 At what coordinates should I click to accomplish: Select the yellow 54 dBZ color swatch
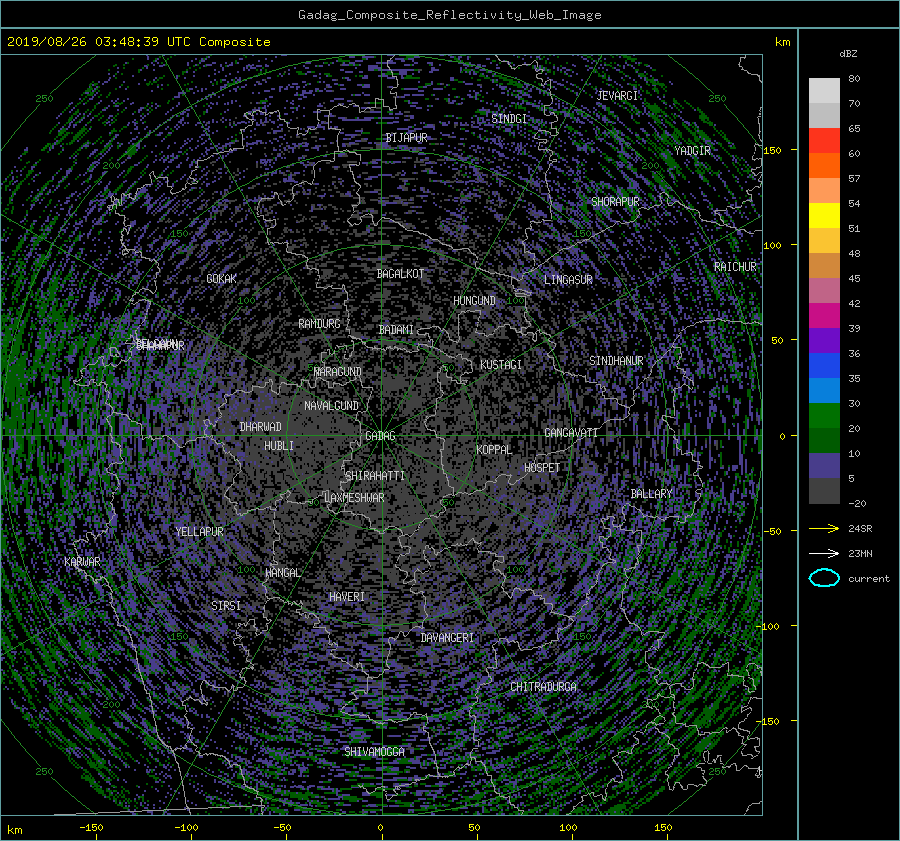[824, 215]
